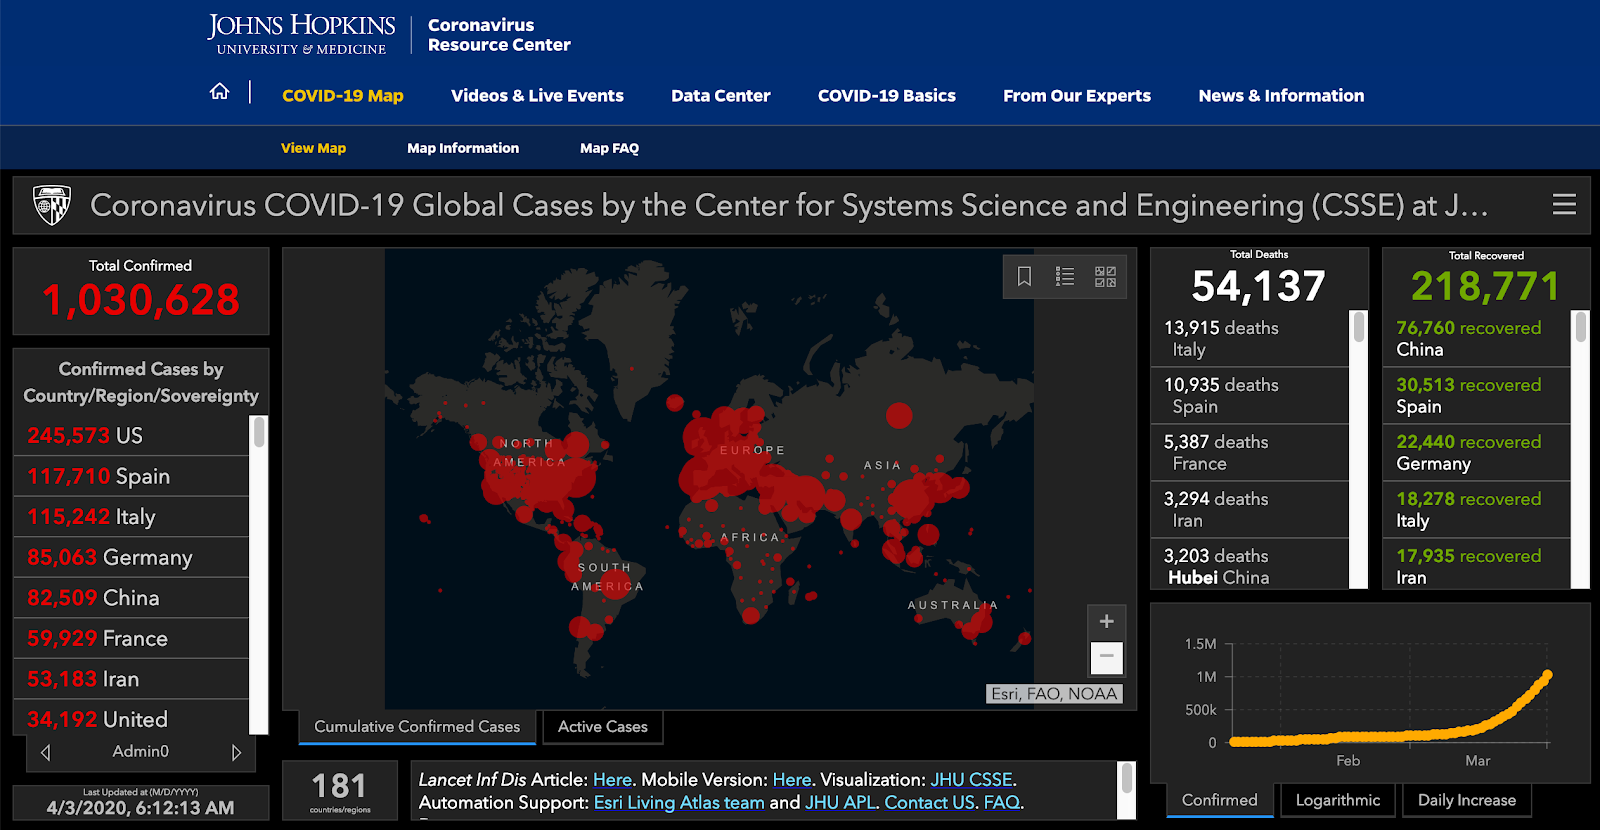Viewport: 1600px width, 830px height.
Task: Select the View Map submenu item
Action: pos(313,148)
